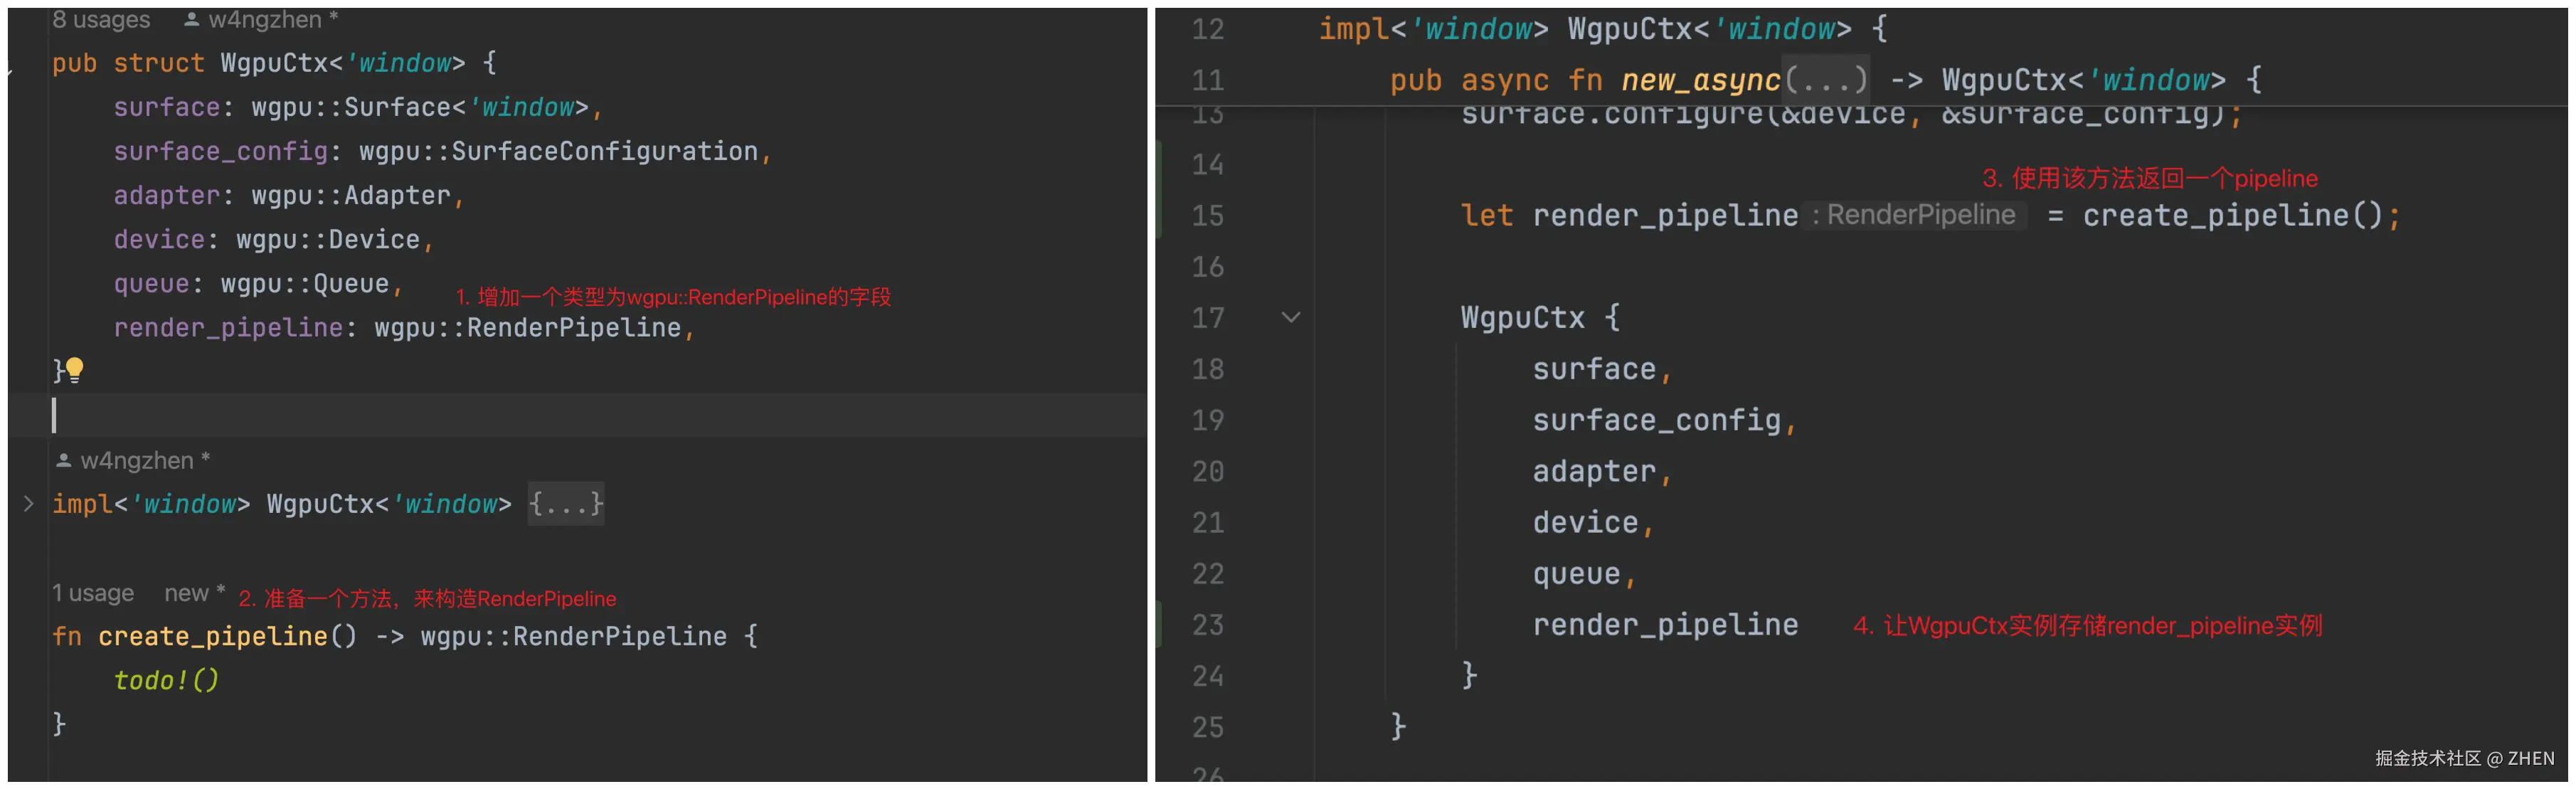Click author icon beside top w4ngzhen hint
Image resolution: width=2576 pixels, height=789 pixels.
point(191,19)
